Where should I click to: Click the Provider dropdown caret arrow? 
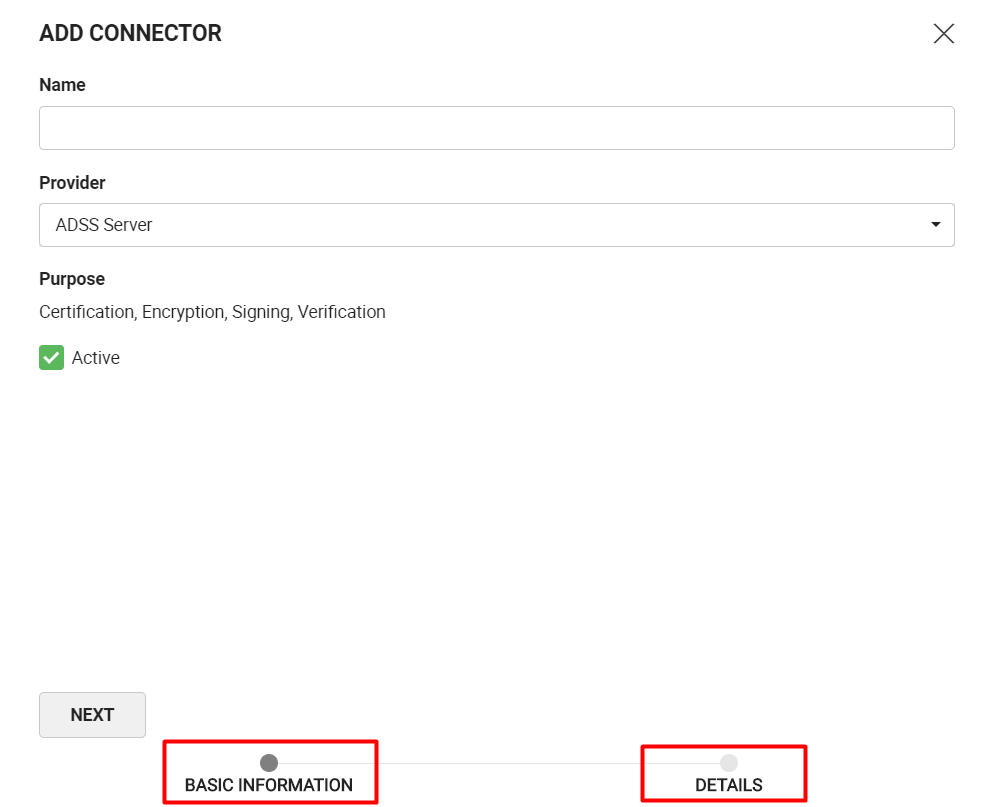935,224
